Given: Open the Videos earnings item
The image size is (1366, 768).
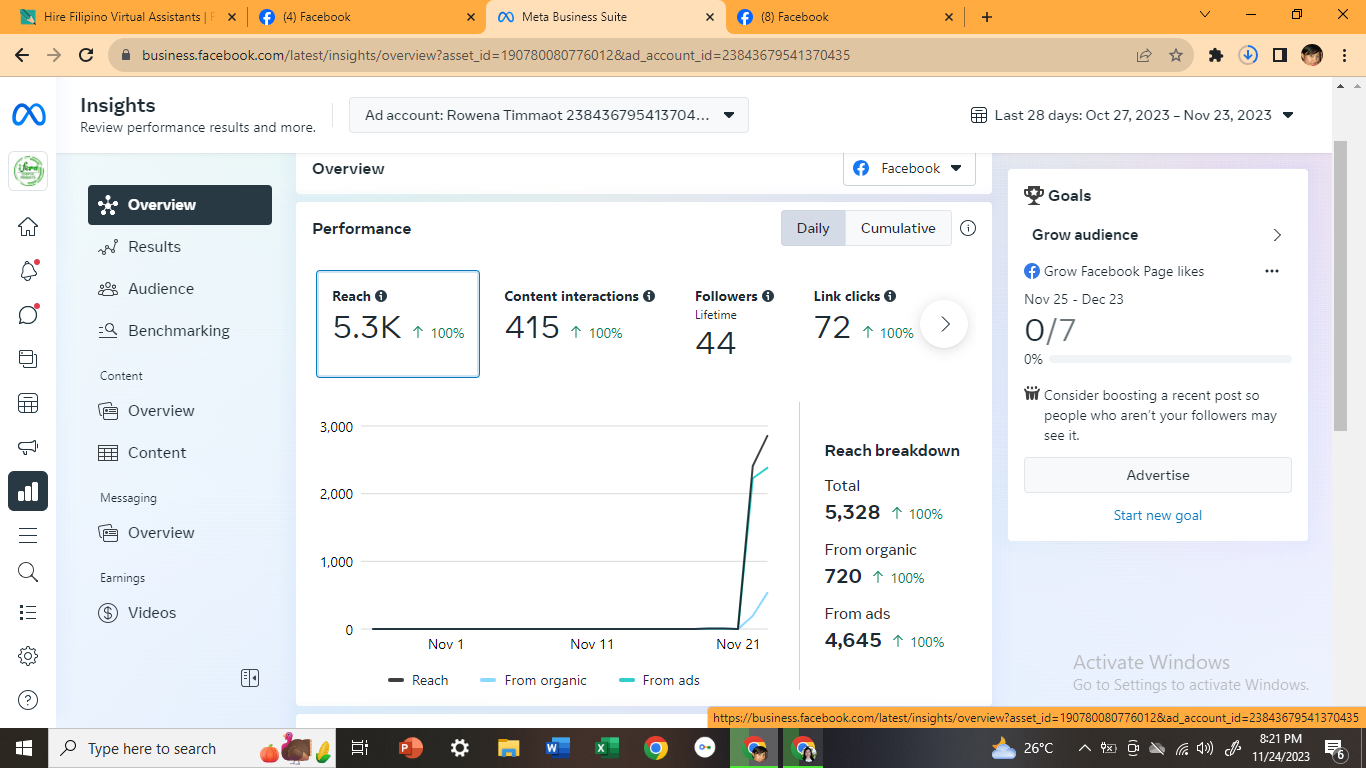Looking at the screenshot, I should (180, 613).
